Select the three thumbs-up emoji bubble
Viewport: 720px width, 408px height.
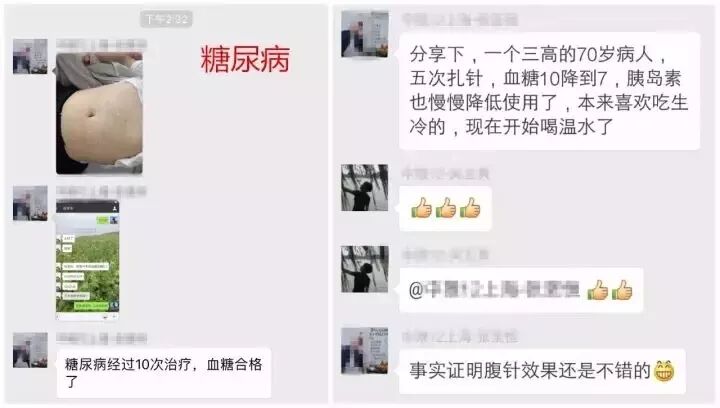pos(445,208)
